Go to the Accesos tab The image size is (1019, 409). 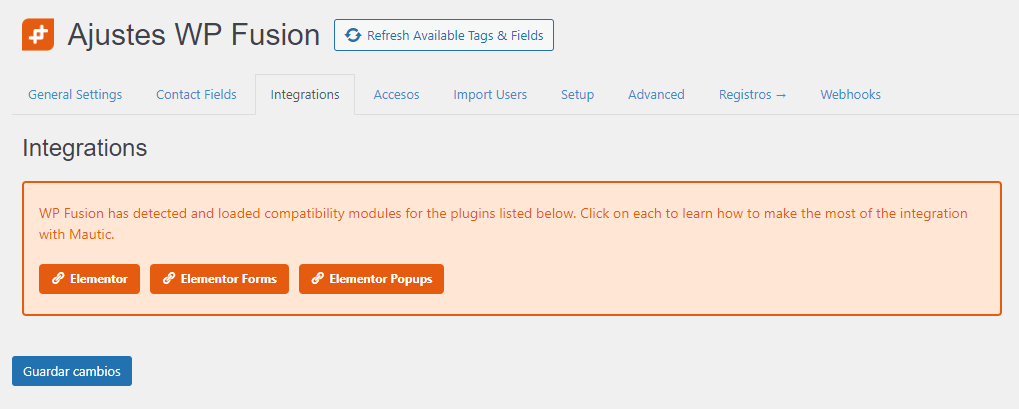point(396,95)
